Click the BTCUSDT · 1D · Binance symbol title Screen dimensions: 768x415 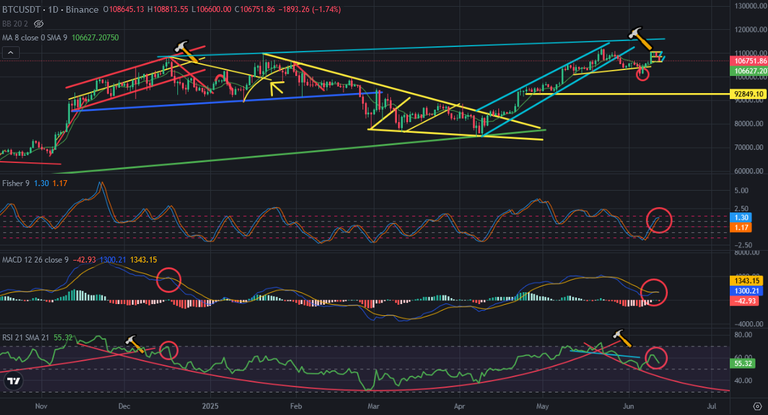click(50, 9)
